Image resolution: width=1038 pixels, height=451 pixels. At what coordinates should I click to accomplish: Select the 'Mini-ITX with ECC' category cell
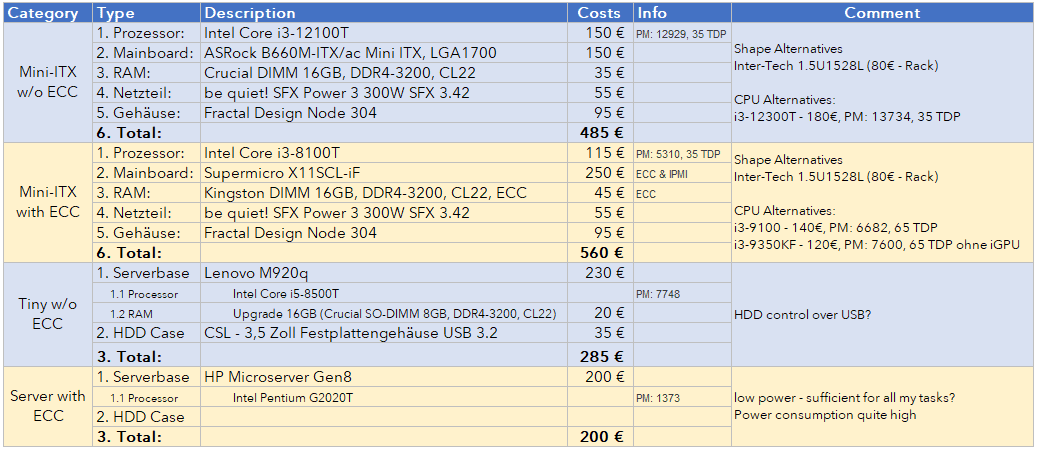tap(48, 202)
